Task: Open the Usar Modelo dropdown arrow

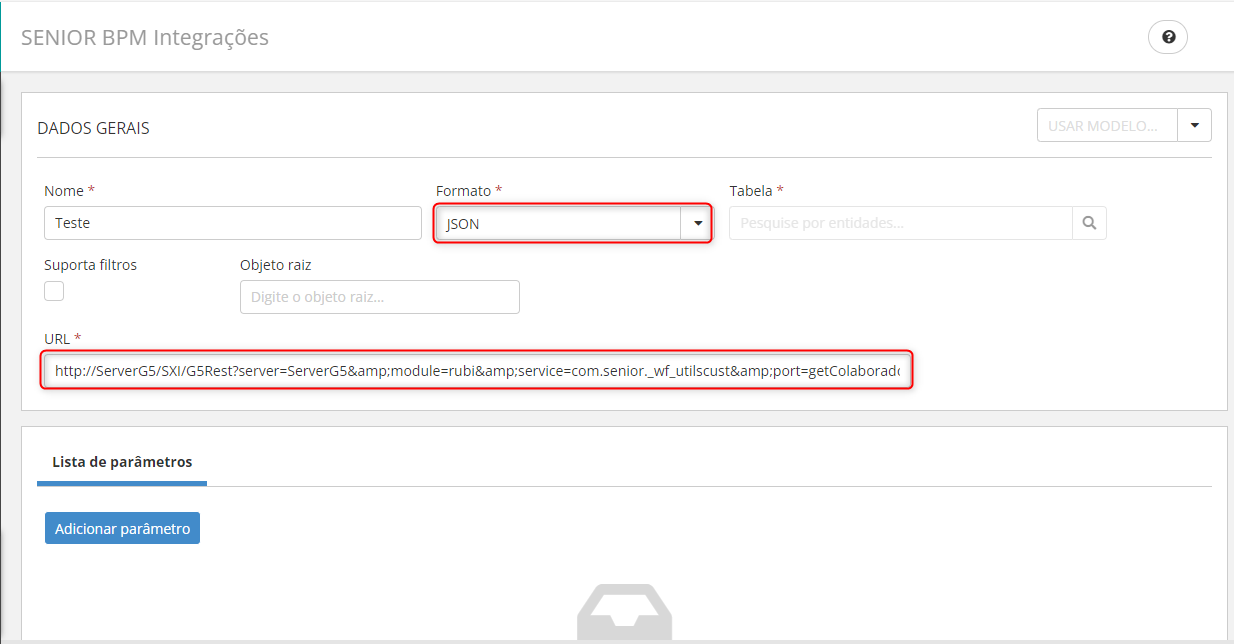Action: (x=1194, y=126)
